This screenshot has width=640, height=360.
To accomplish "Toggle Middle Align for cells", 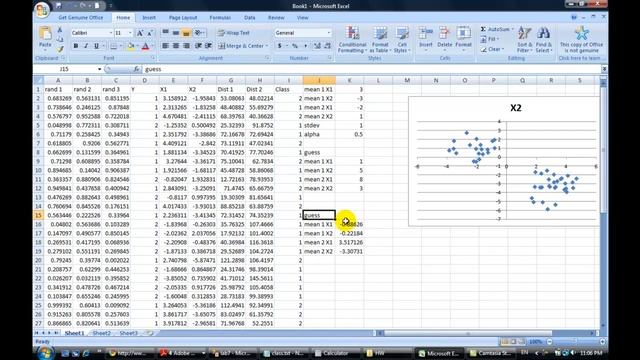I will coord(176,33).
